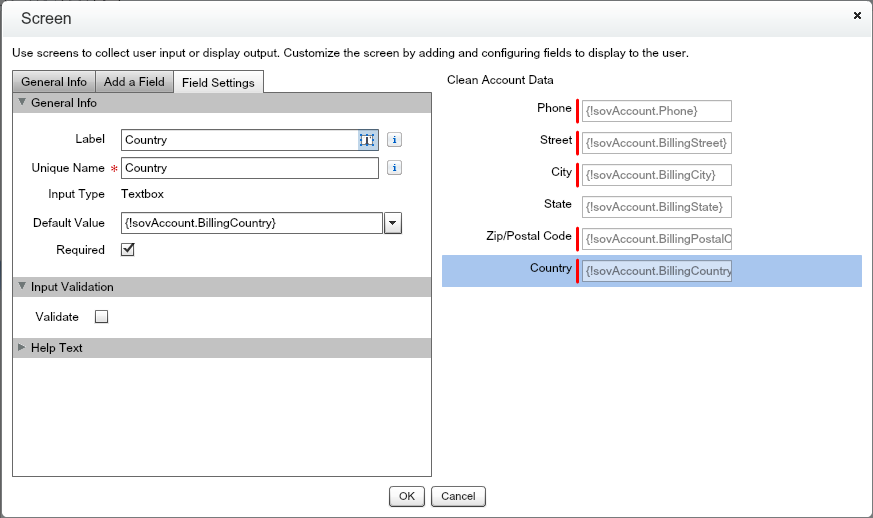Click into the Unique Name text field
Image resolution: width=873 pixels, height=518 pixels.
coord(250,168)
